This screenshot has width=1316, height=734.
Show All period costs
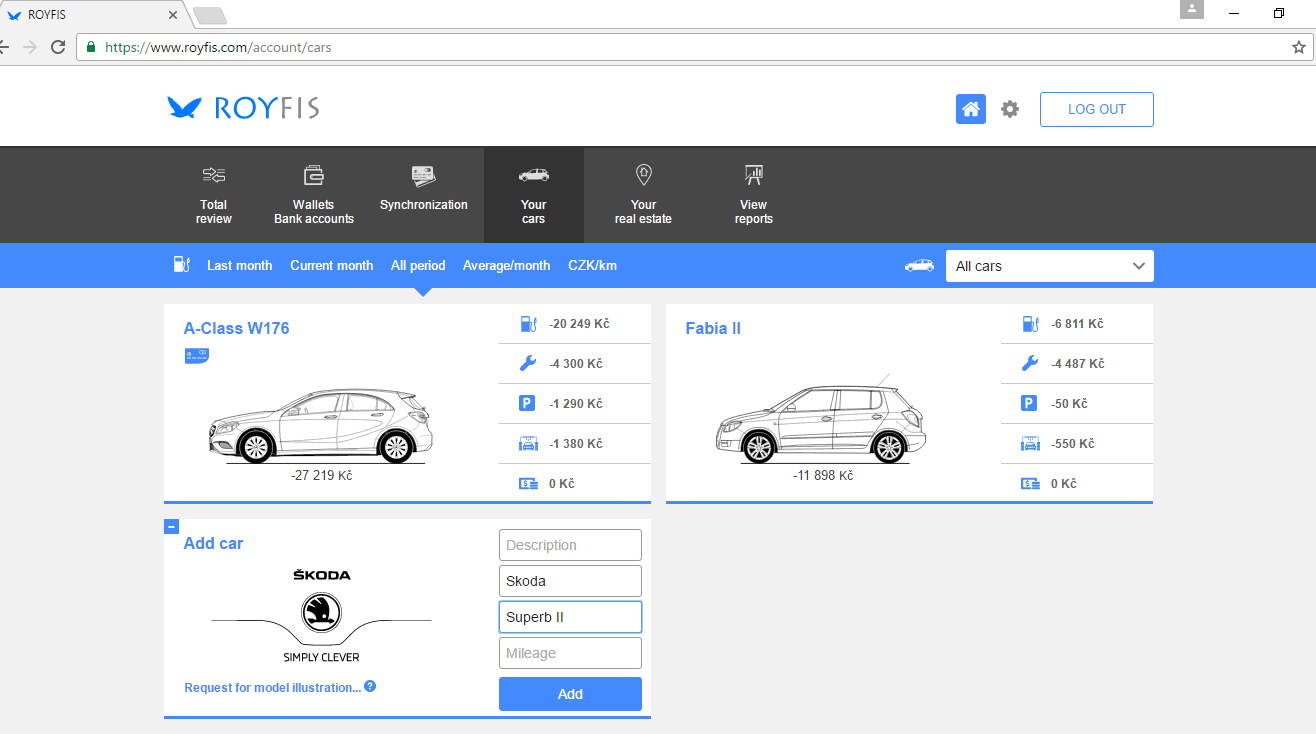point(418,266)
